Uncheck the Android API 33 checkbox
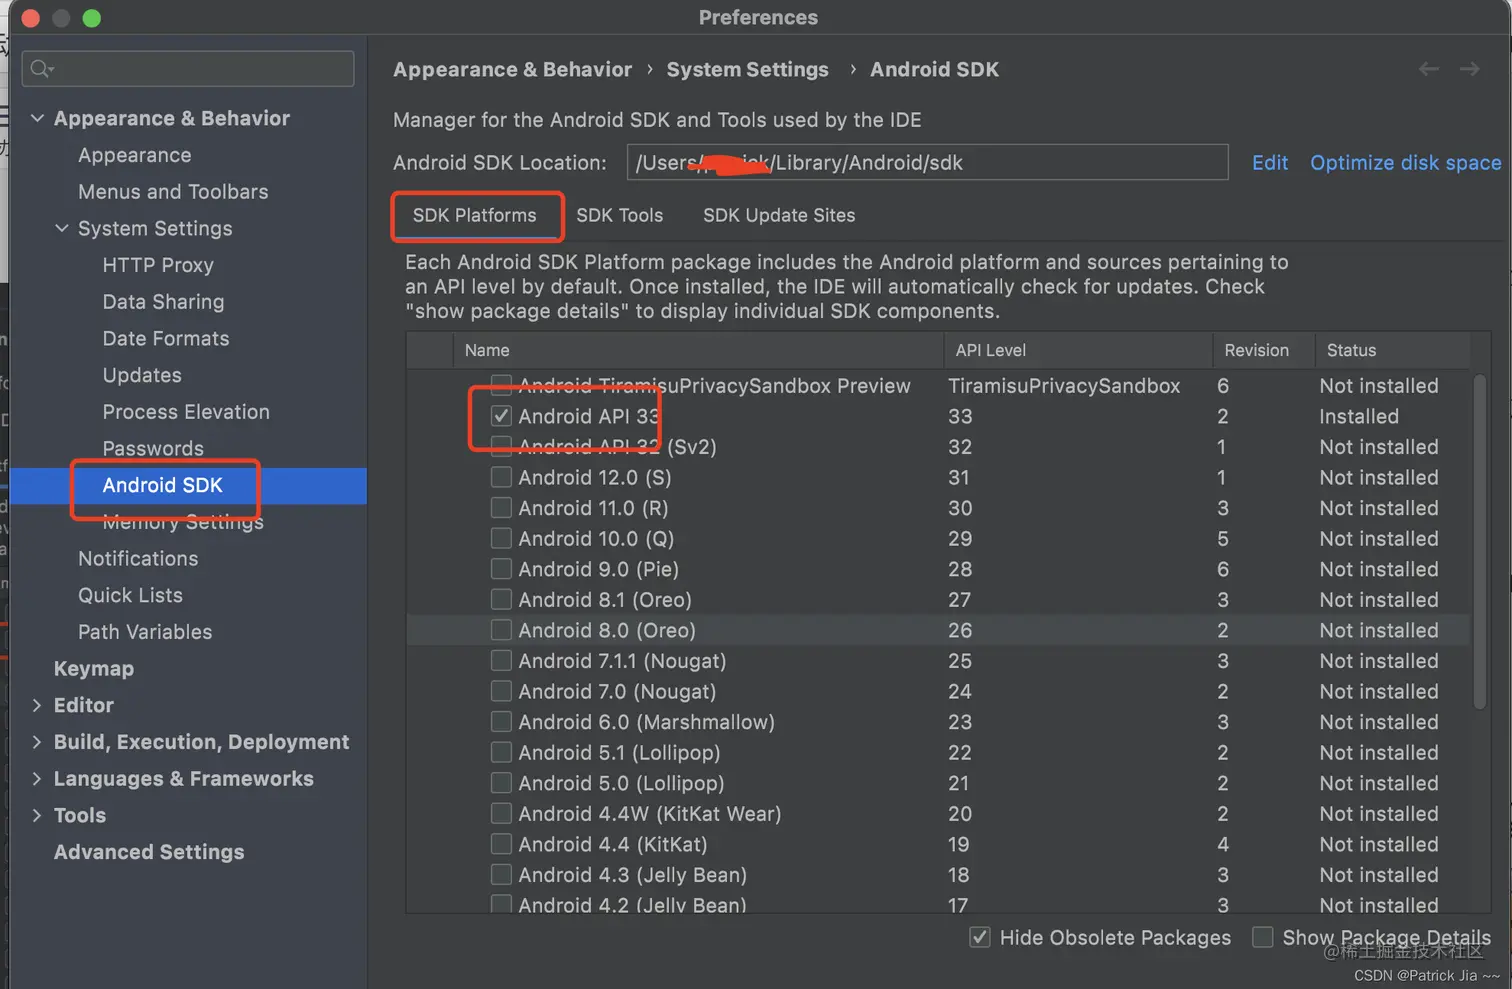This screenshot has height=989, width=1512. click(501, 416)
